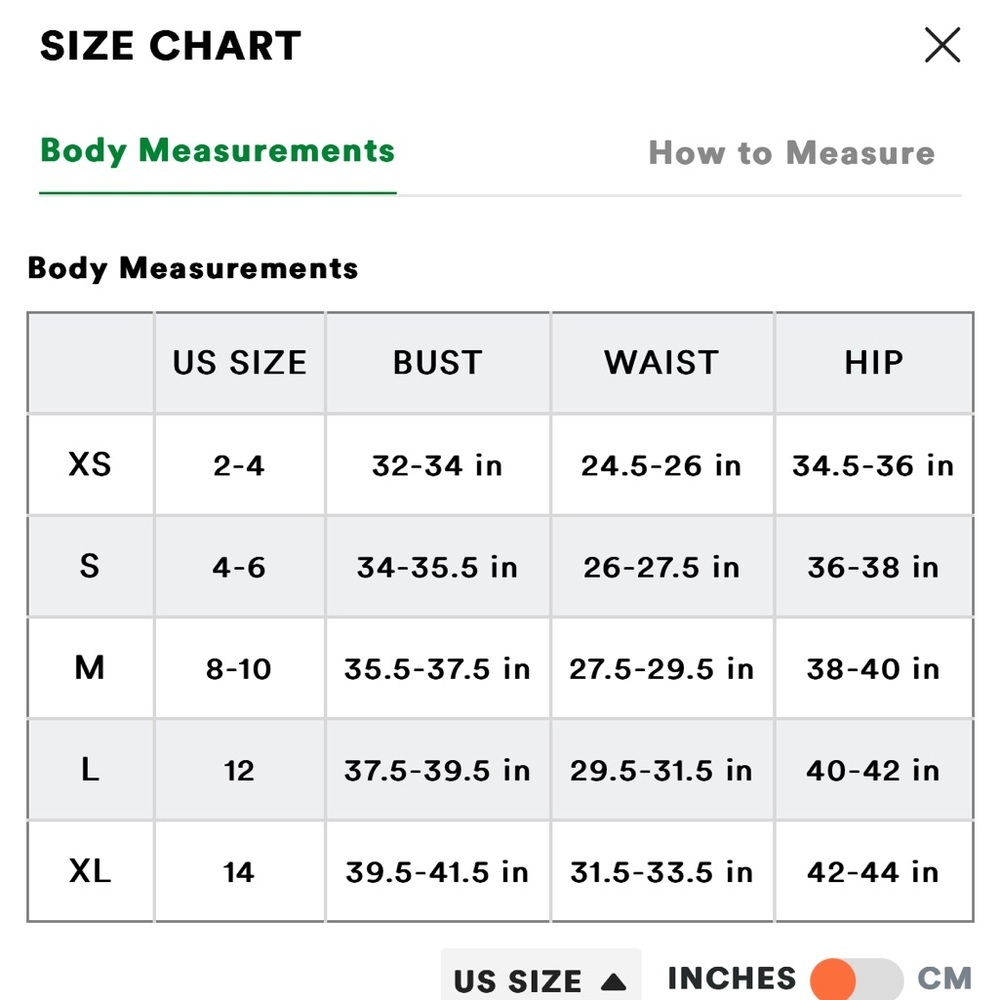Screen dimensions: 1000x1000
Task: Select the S size row label
Action: [89, 566]
